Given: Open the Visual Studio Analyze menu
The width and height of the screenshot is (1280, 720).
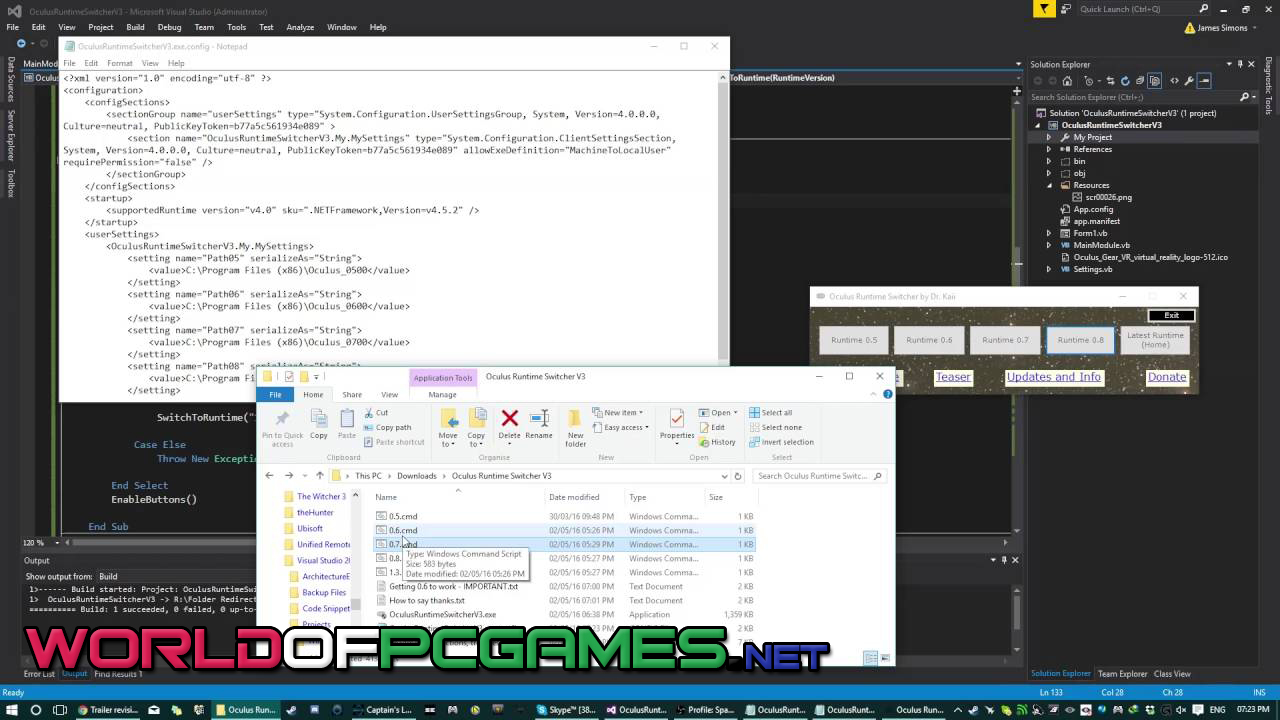Looking at the screenshot, I should tap(300, 27).
